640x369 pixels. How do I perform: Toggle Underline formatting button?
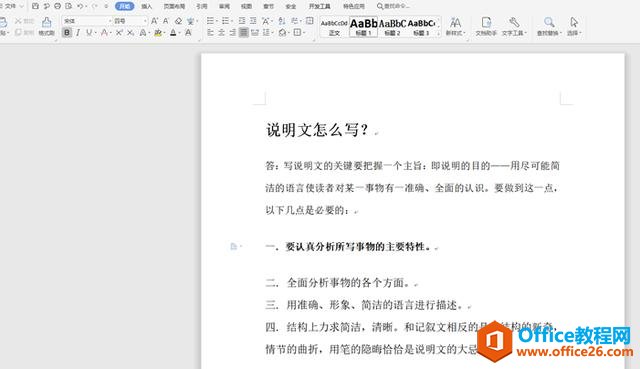[89, 33]
